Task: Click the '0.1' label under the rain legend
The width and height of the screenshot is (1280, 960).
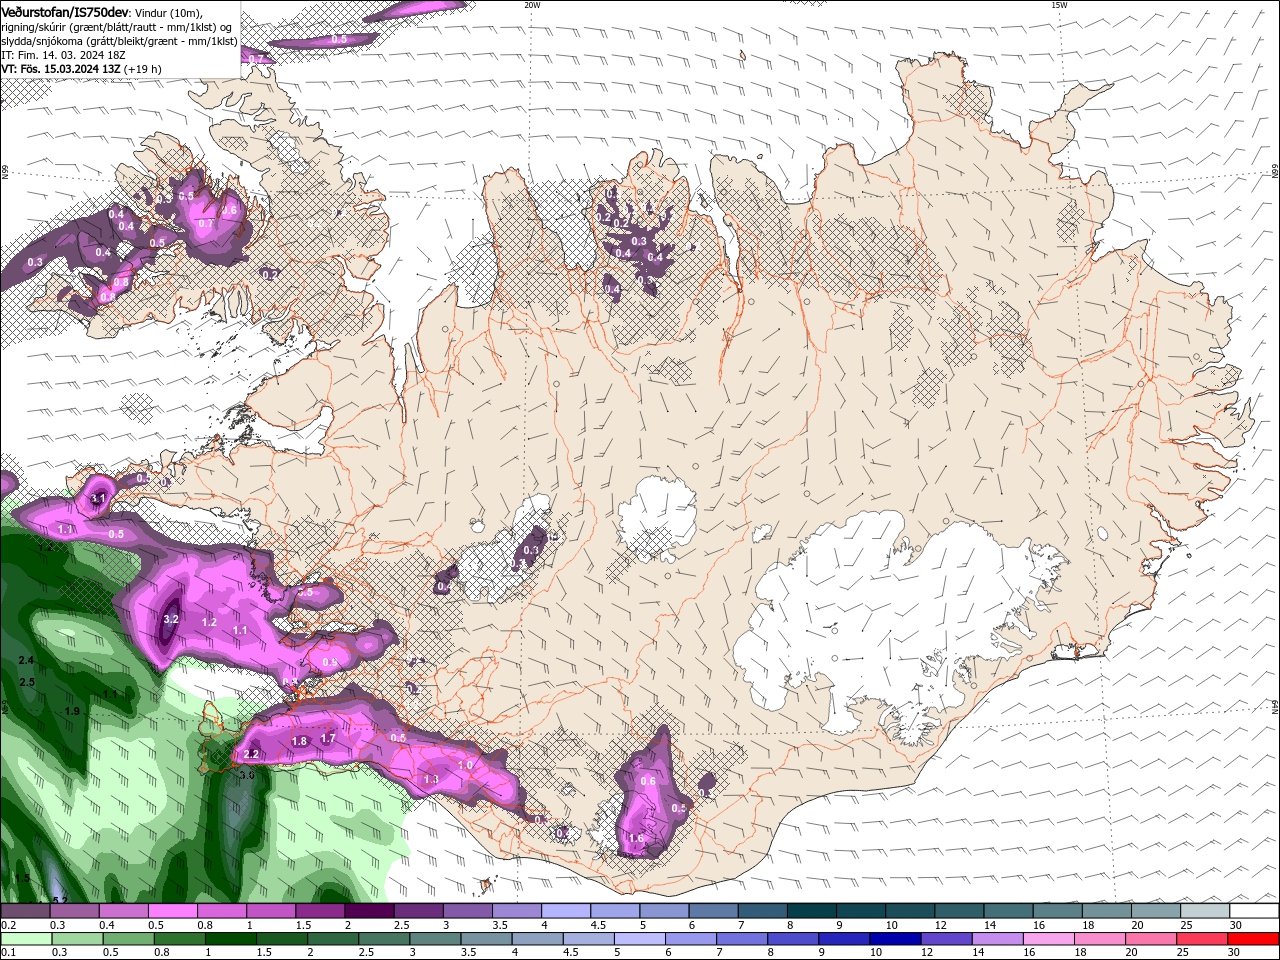Action: tap(8, 953)
